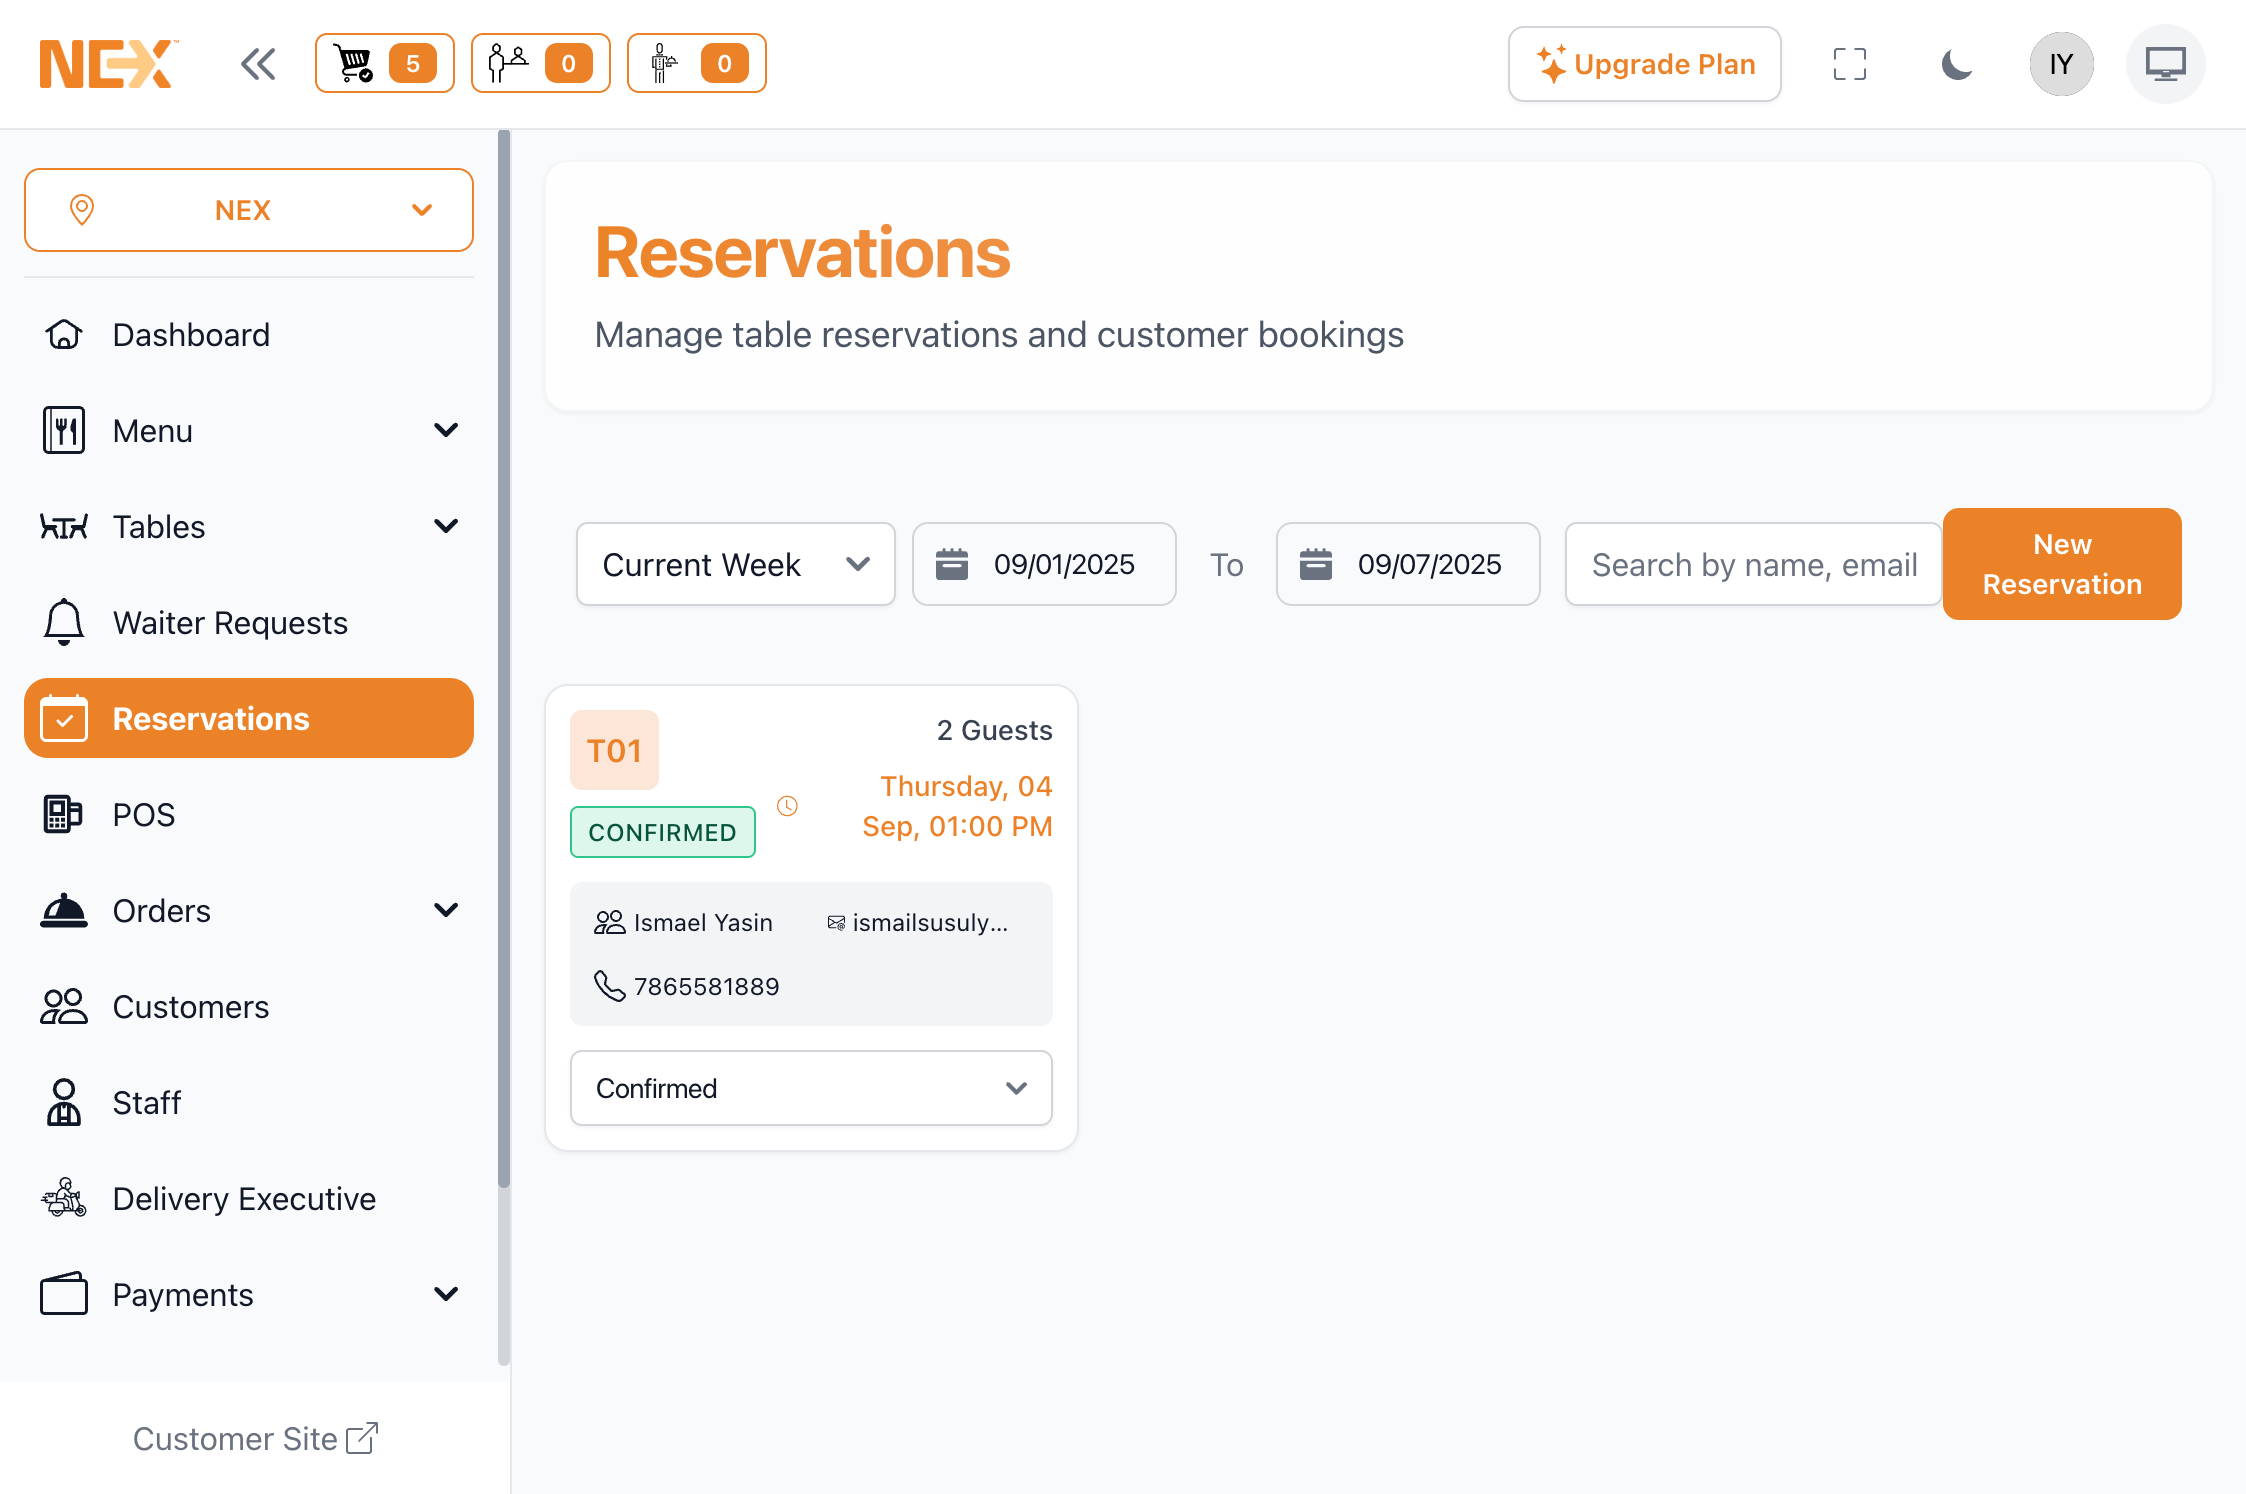This screenshot has height=1494, width=2246.
Task: Click the New Reservation button
Action: pos(2061,564)
